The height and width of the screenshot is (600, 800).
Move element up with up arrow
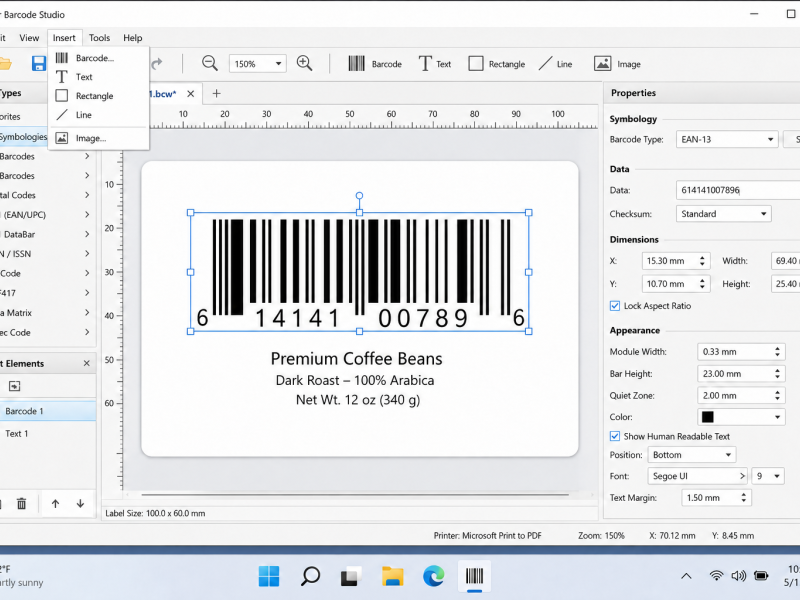pyautogui.click(x=55, y=504)
